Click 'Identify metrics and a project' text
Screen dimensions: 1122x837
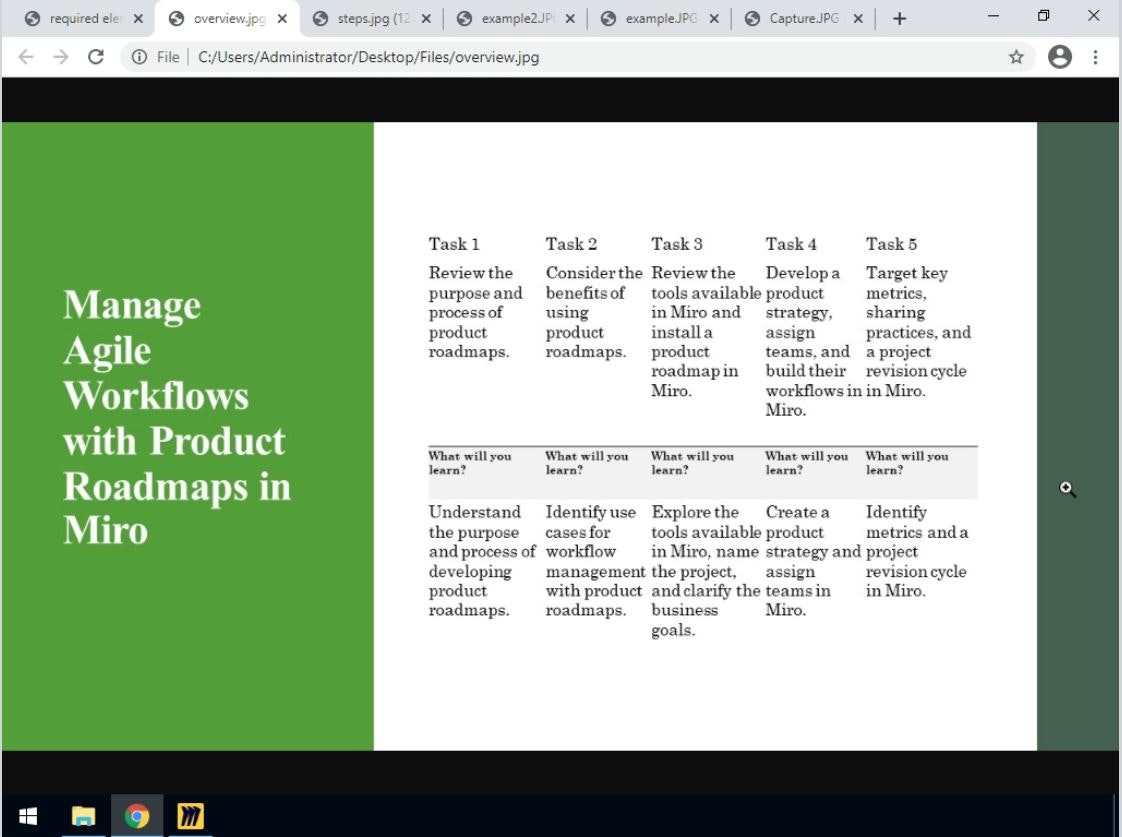917,552
